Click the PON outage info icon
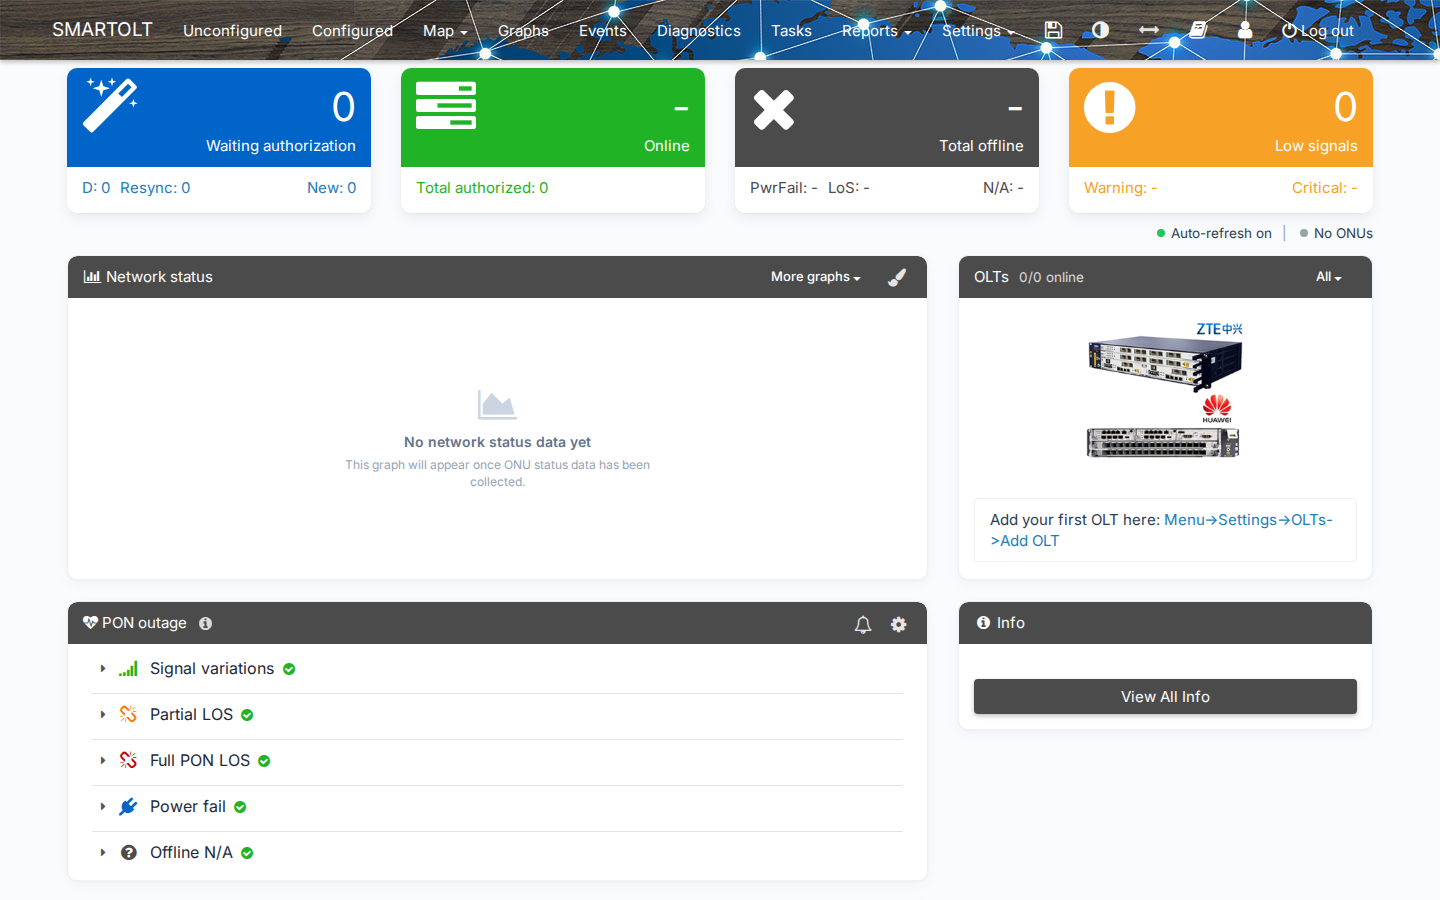The height and width of the screenshot is (900, 1440). click(205, 623)
